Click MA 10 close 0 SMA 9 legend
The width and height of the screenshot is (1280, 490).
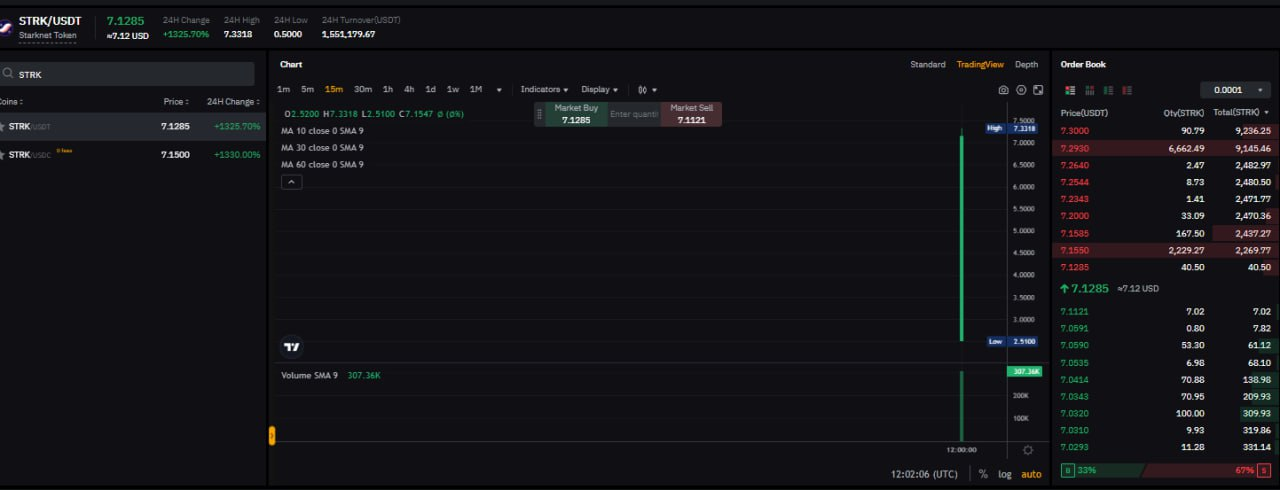pos(322,131)
